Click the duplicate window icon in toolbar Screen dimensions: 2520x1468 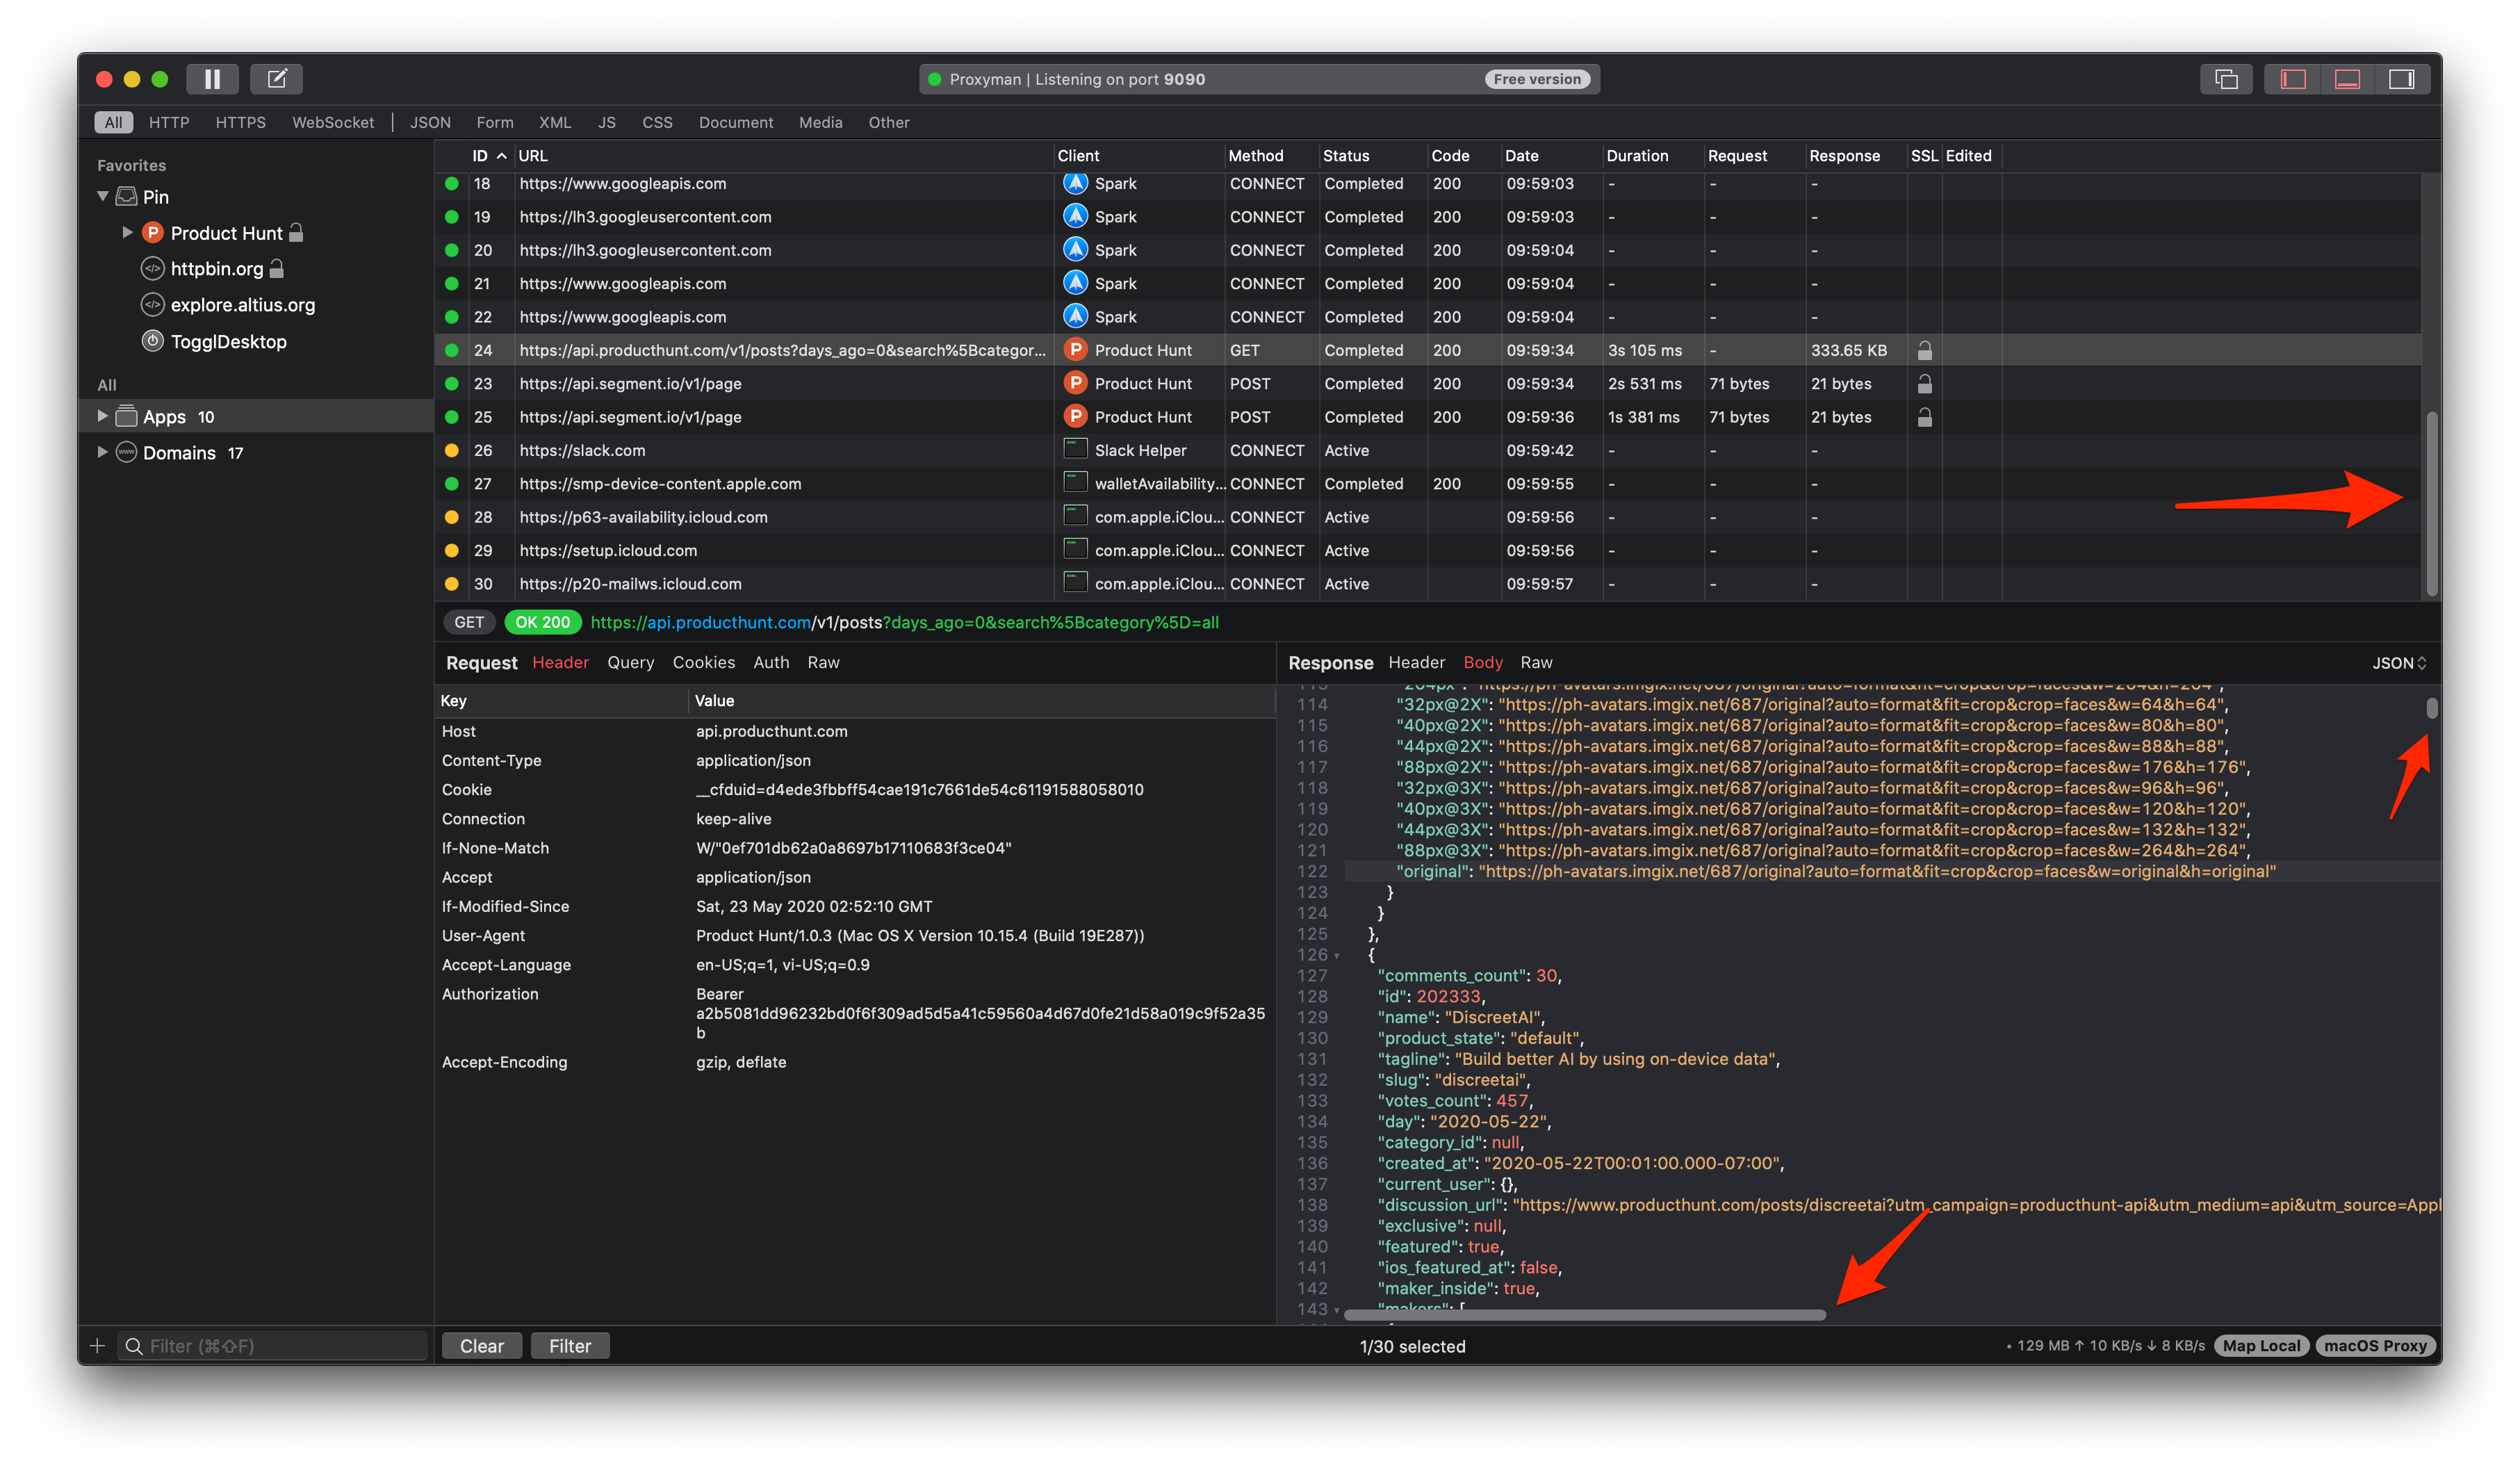[2226, 79]
